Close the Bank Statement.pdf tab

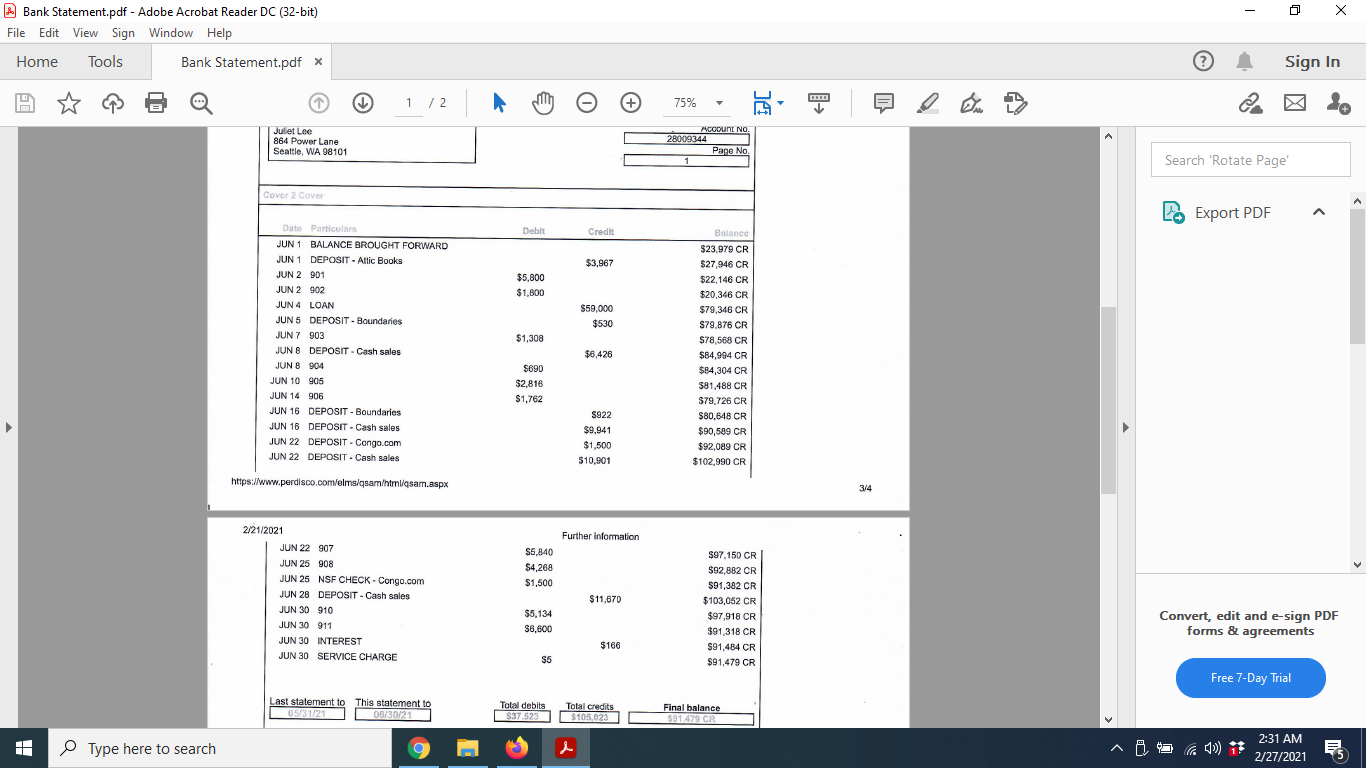coord(318,62)
